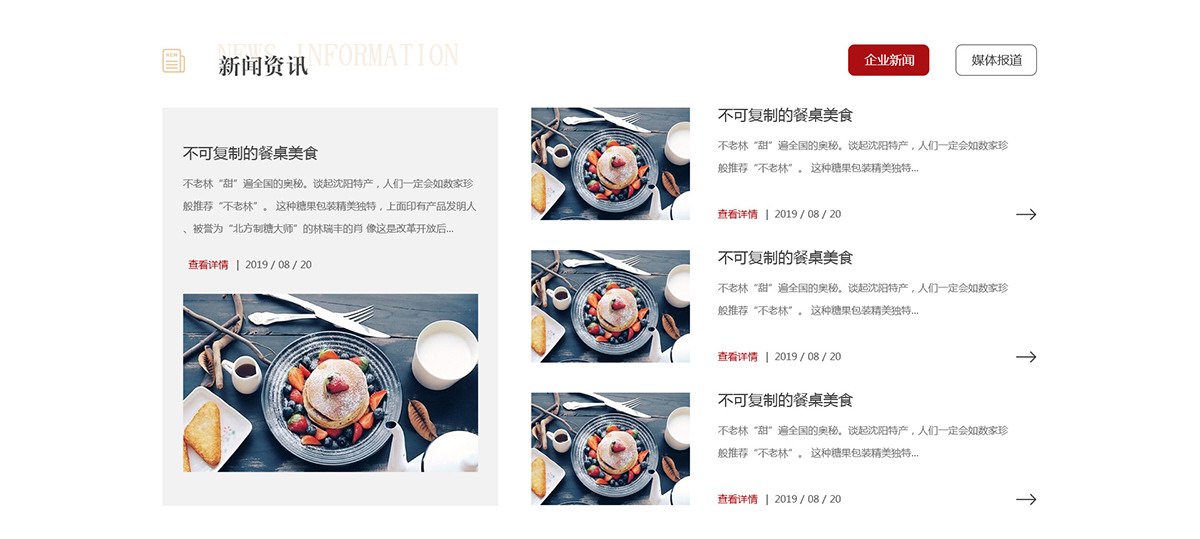Switch to the 媒体报道 tab

click(996, 60)
